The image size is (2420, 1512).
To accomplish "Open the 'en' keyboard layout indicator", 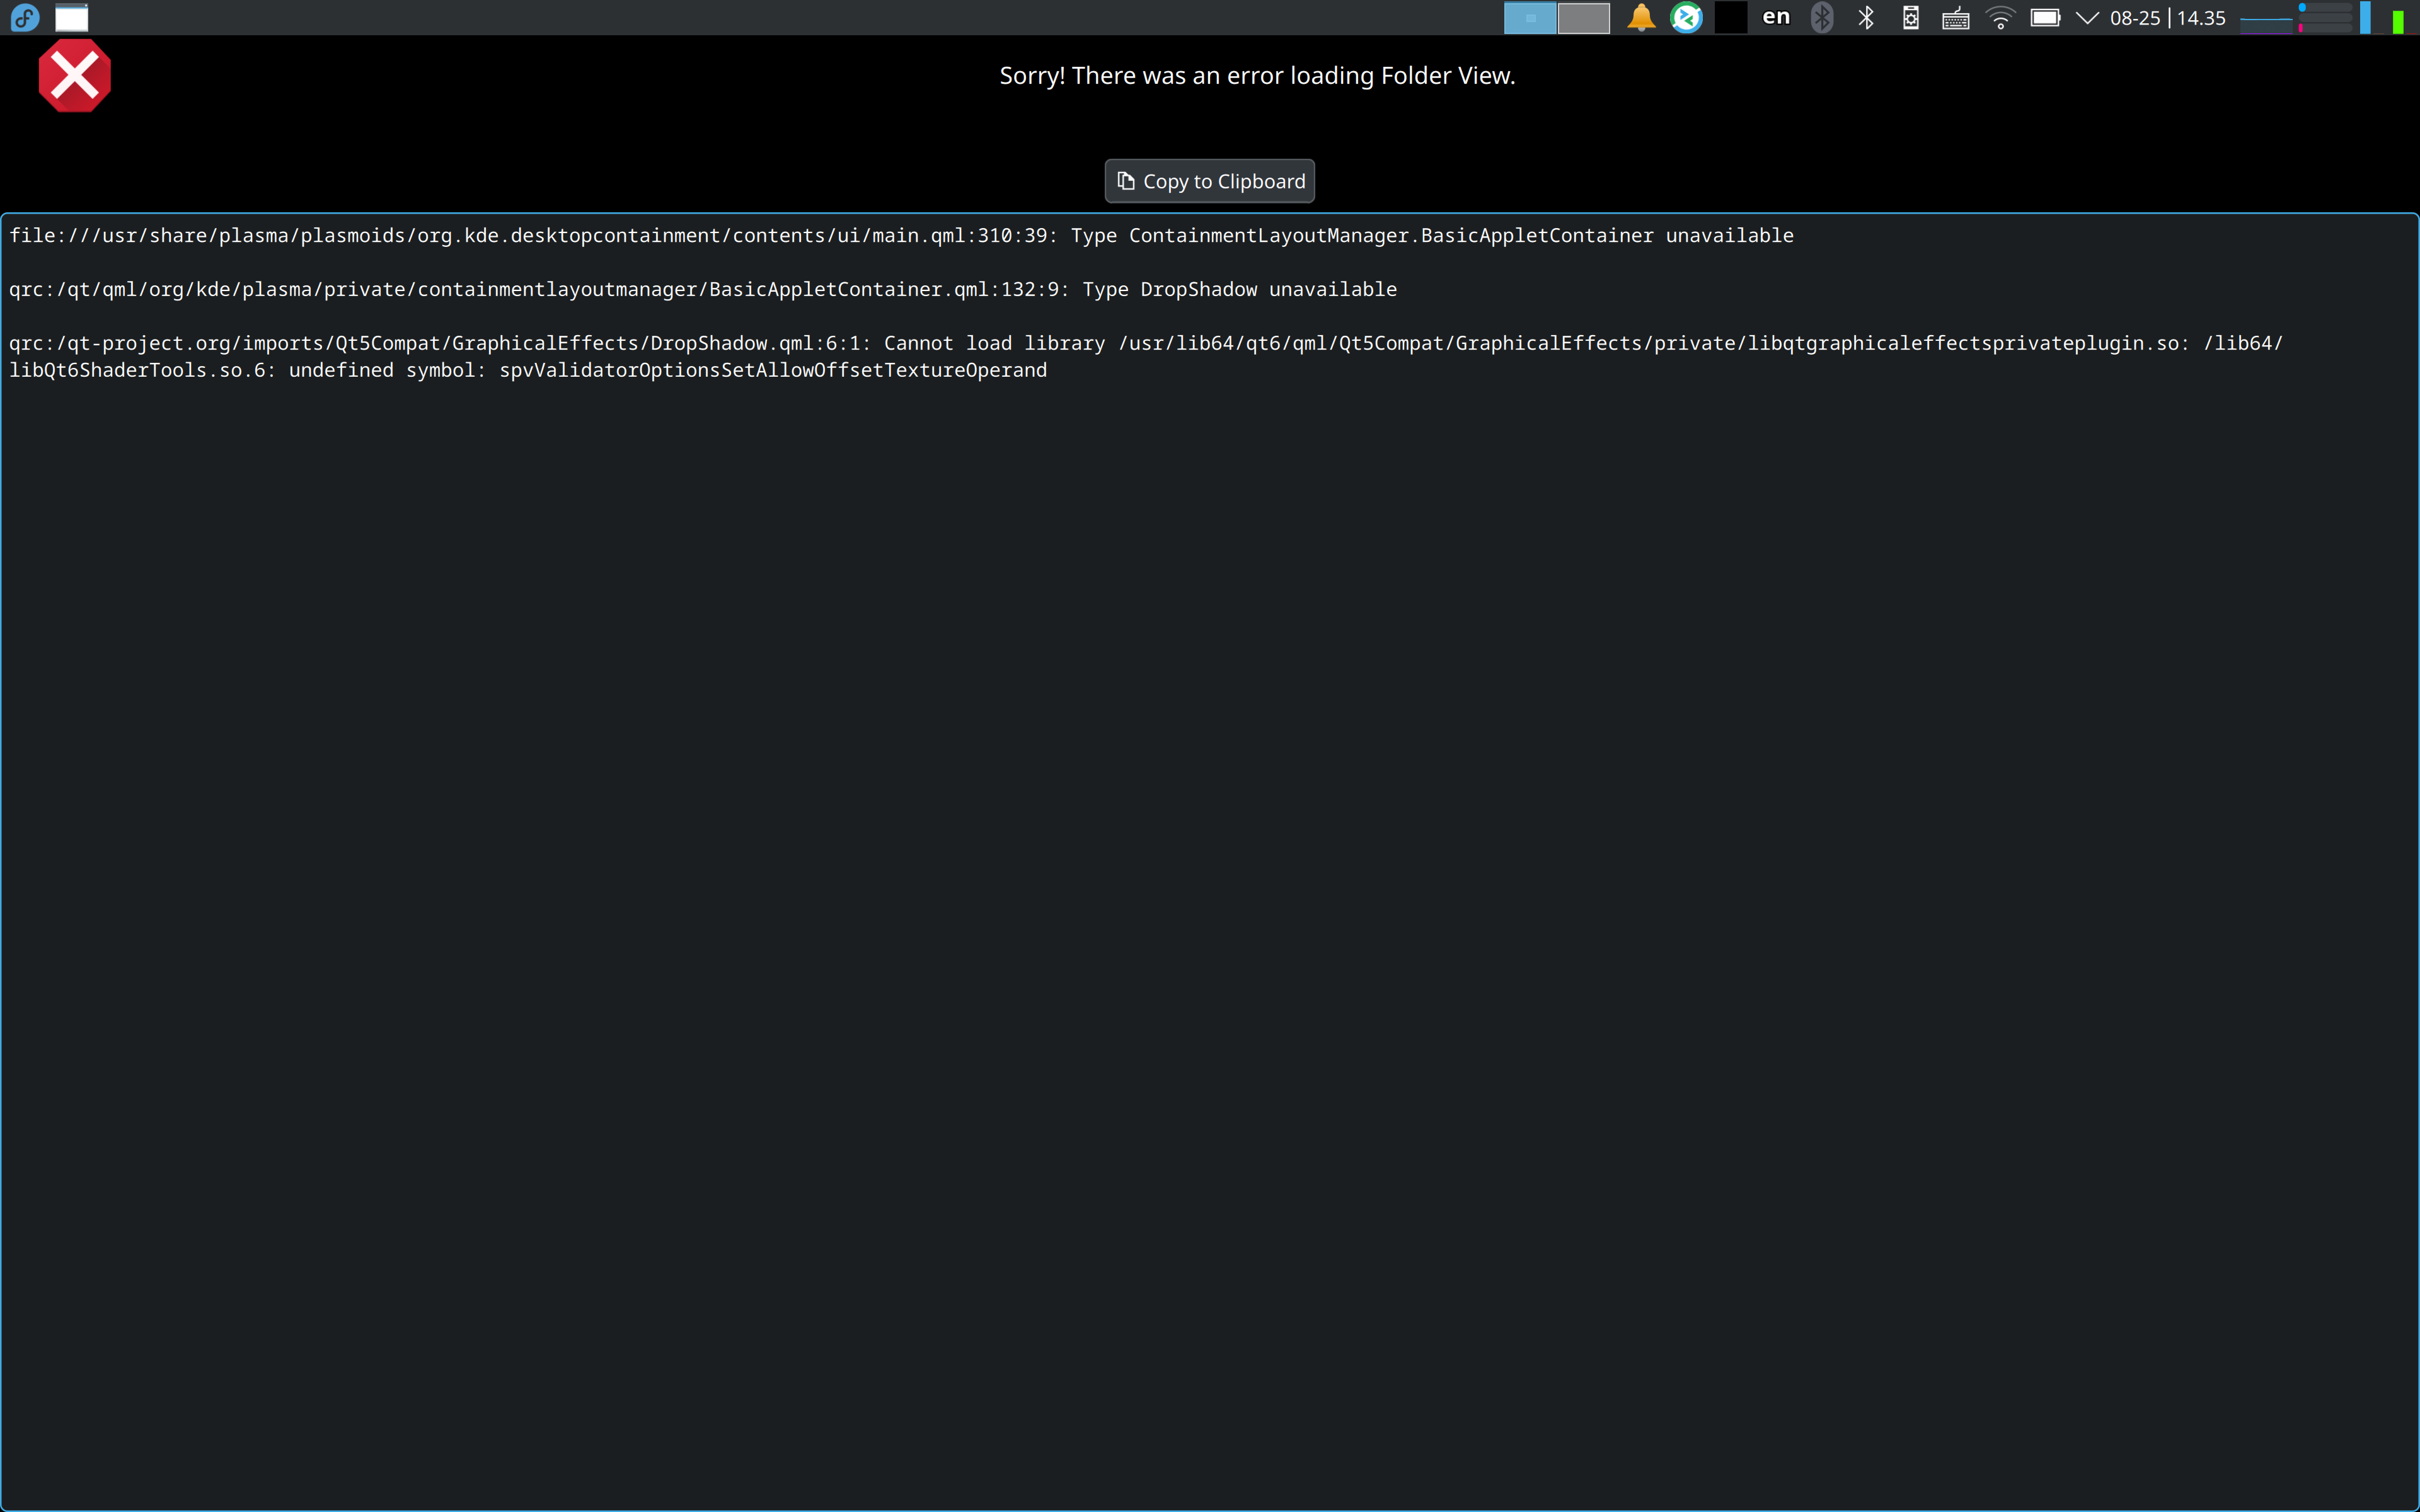I will (x=1776, y=17).
